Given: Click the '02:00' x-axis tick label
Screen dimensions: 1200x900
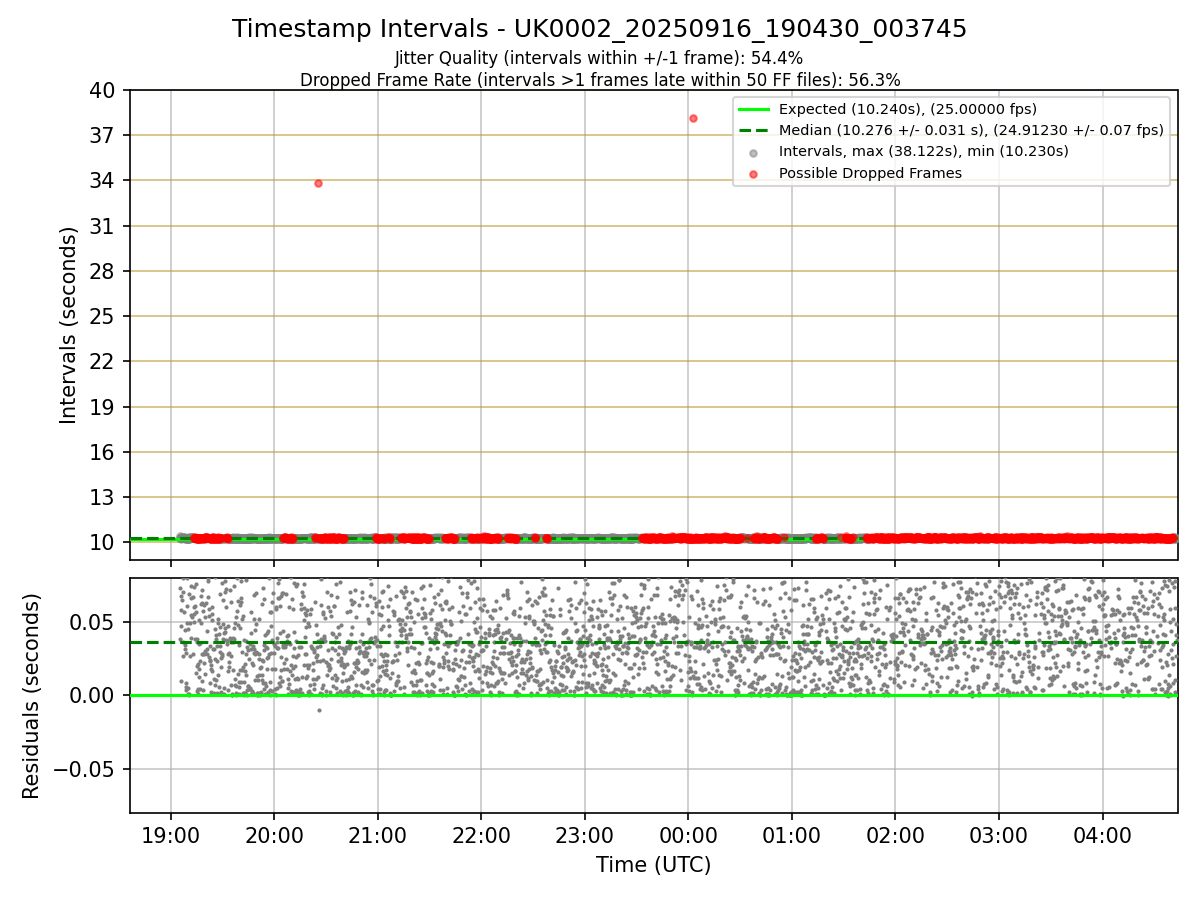Looking at the screenshot, I should (x=895, y=835).
